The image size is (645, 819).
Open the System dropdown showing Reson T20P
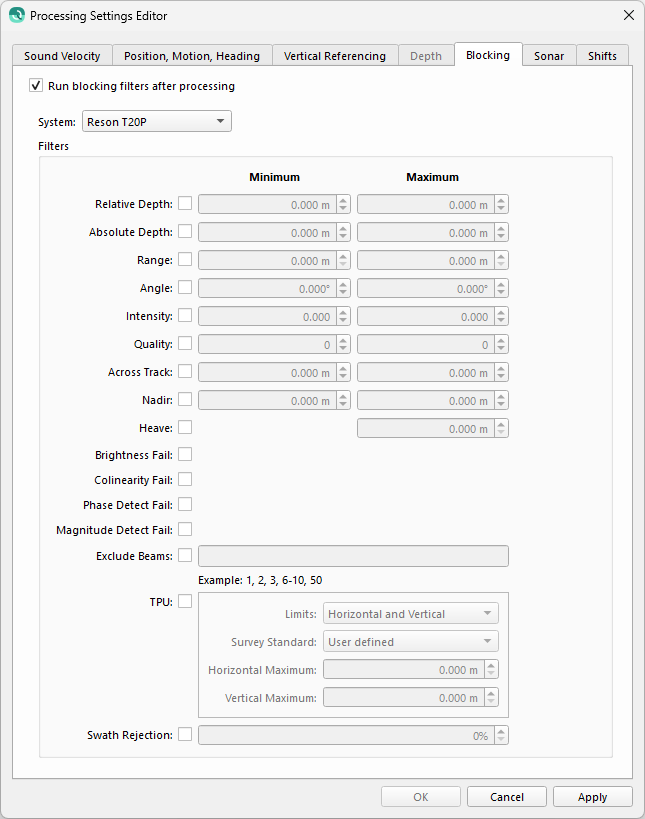pyautogui.click(x=156, y=122)
